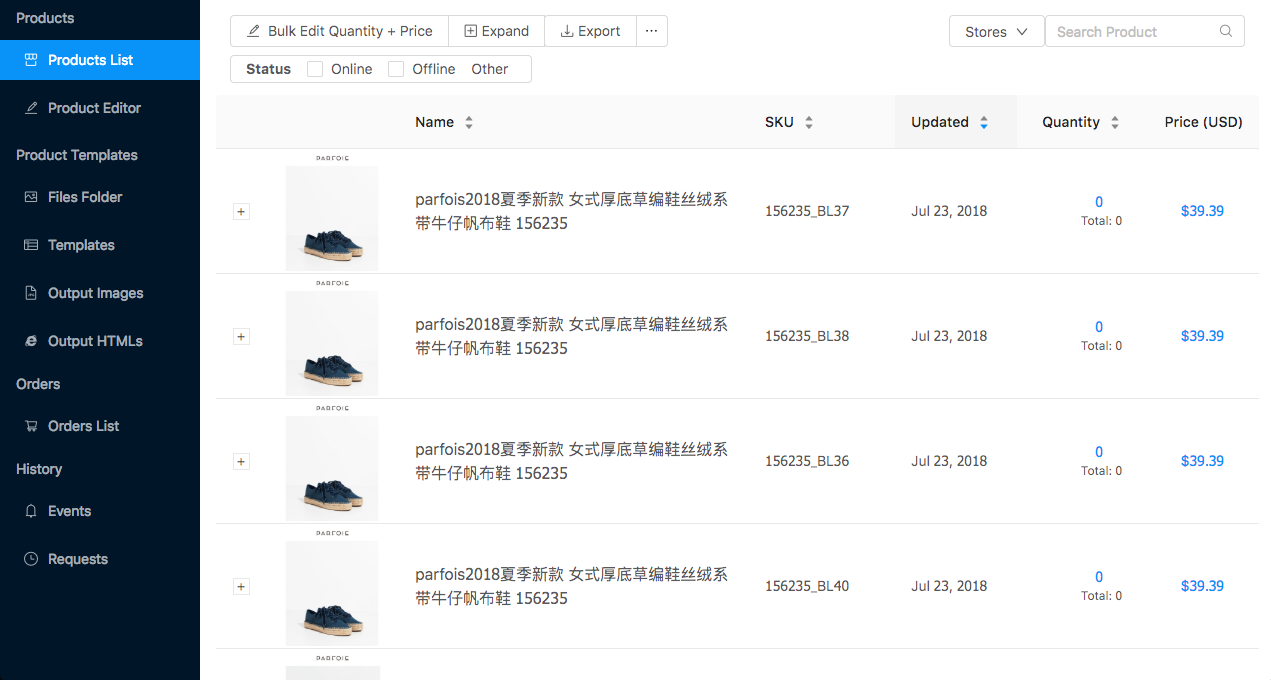Click Bulk Edit Quantity + Price button
Viewport: 1271px width, 680px height.
[339, 31]
